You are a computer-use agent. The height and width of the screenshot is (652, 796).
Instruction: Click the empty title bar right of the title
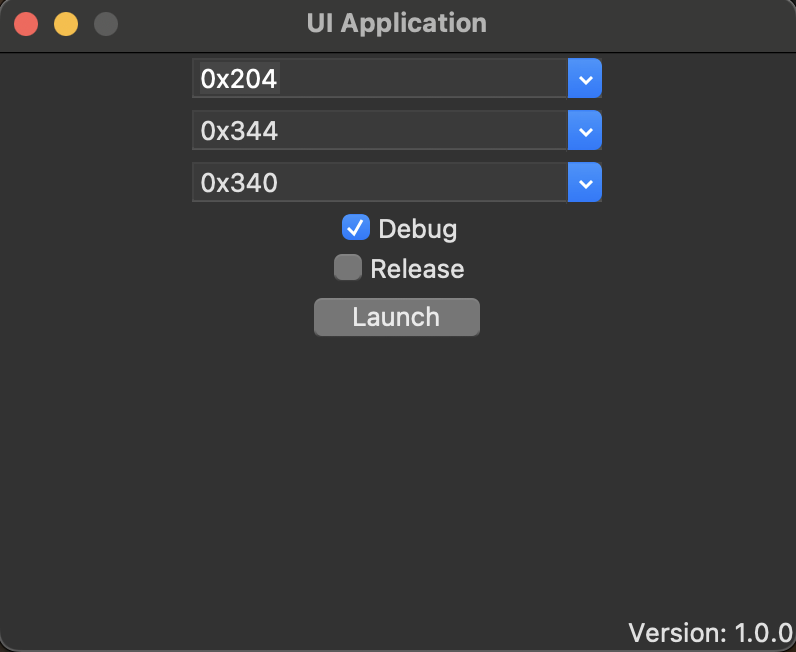[640, 24]
